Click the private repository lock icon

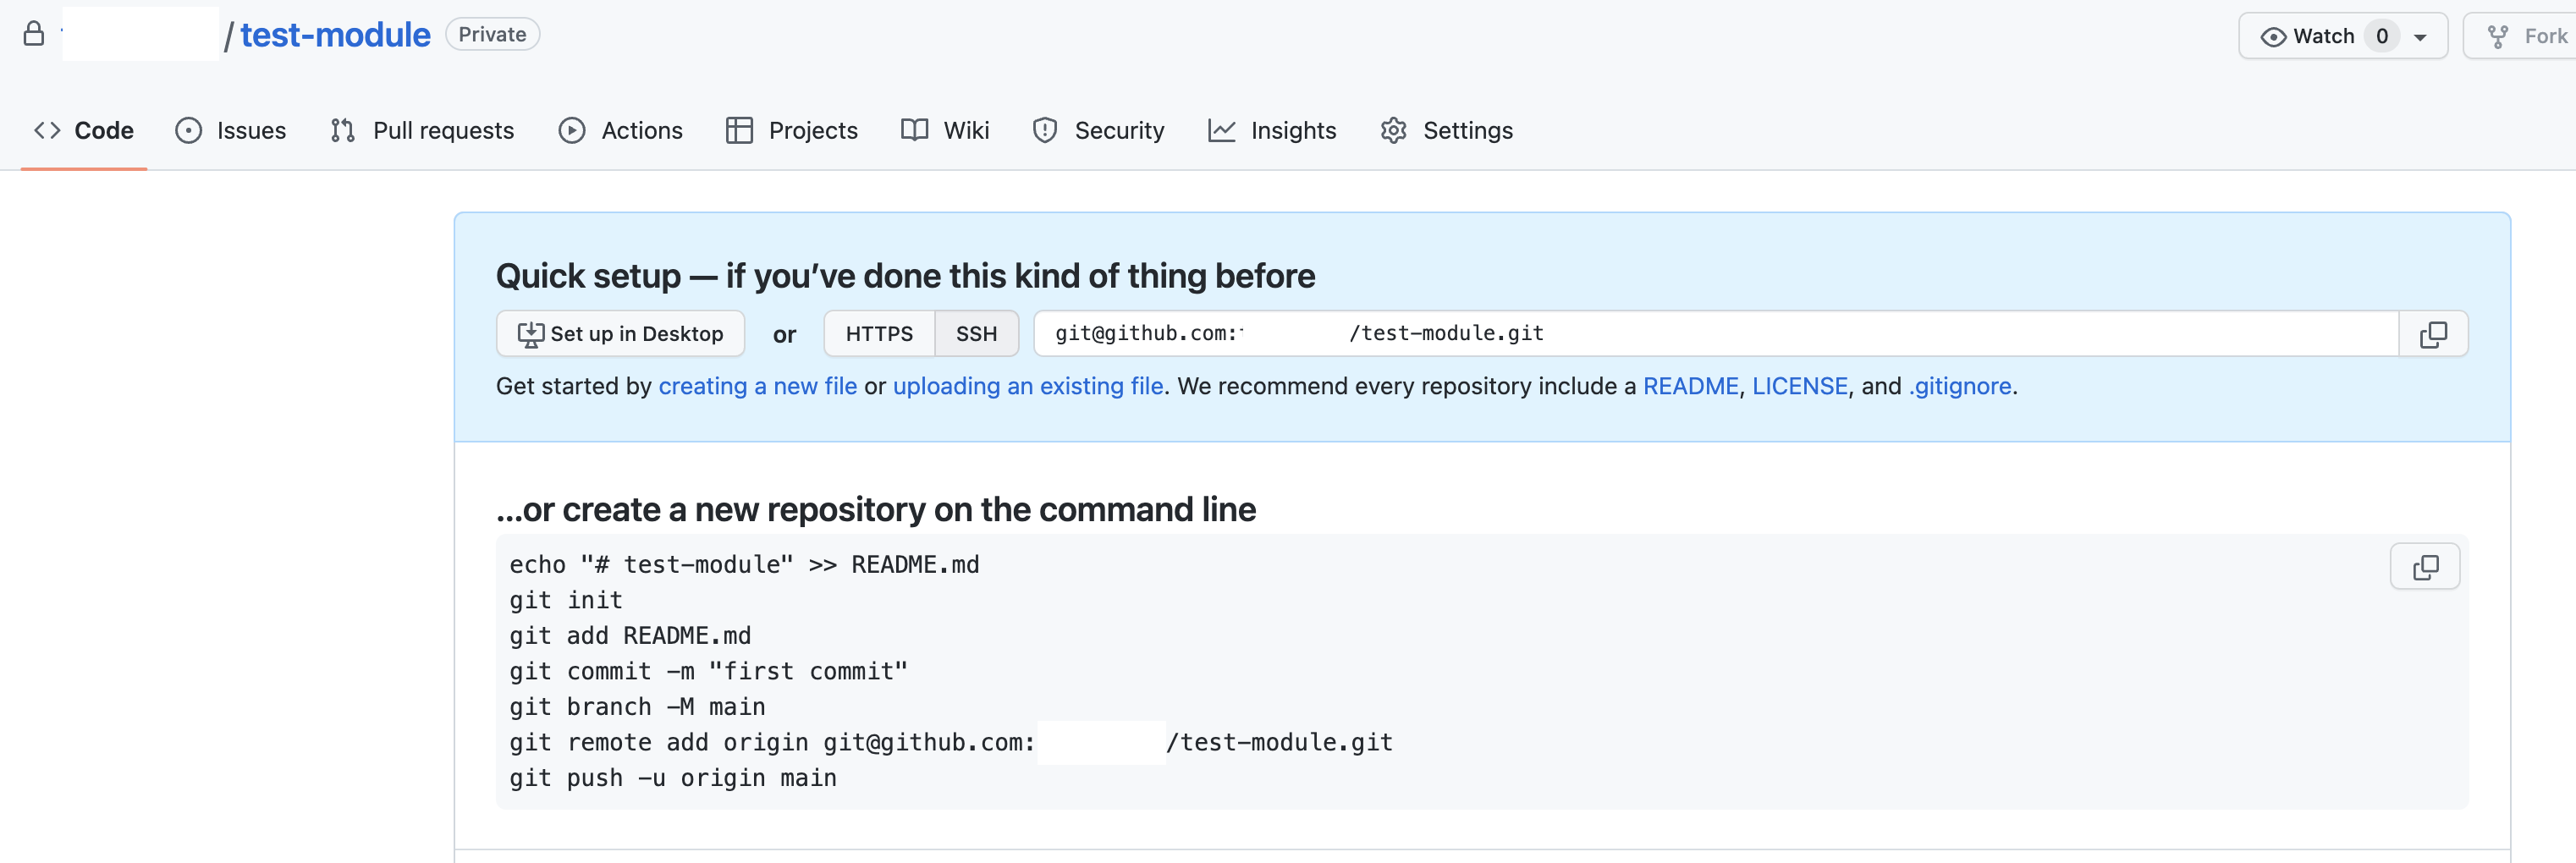(34, 34)
